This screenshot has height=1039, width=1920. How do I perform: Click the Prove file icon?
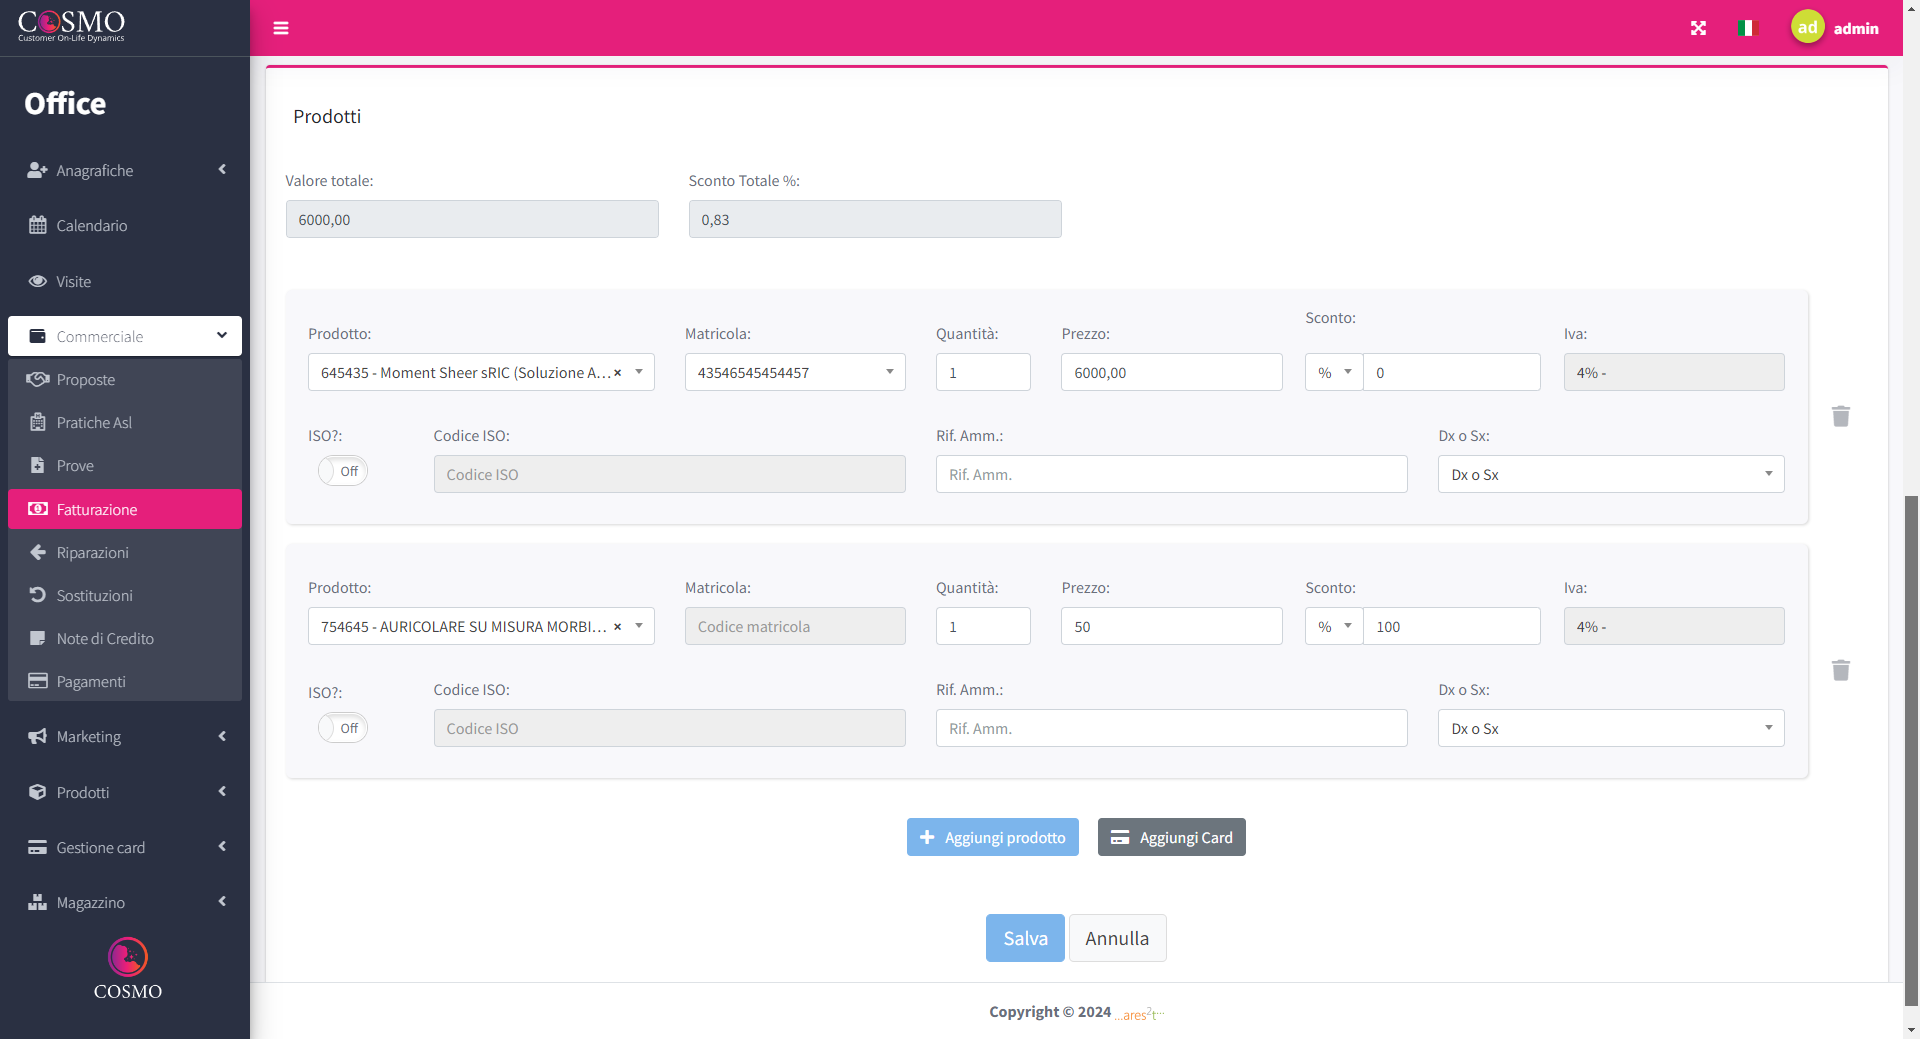point(38,465)
